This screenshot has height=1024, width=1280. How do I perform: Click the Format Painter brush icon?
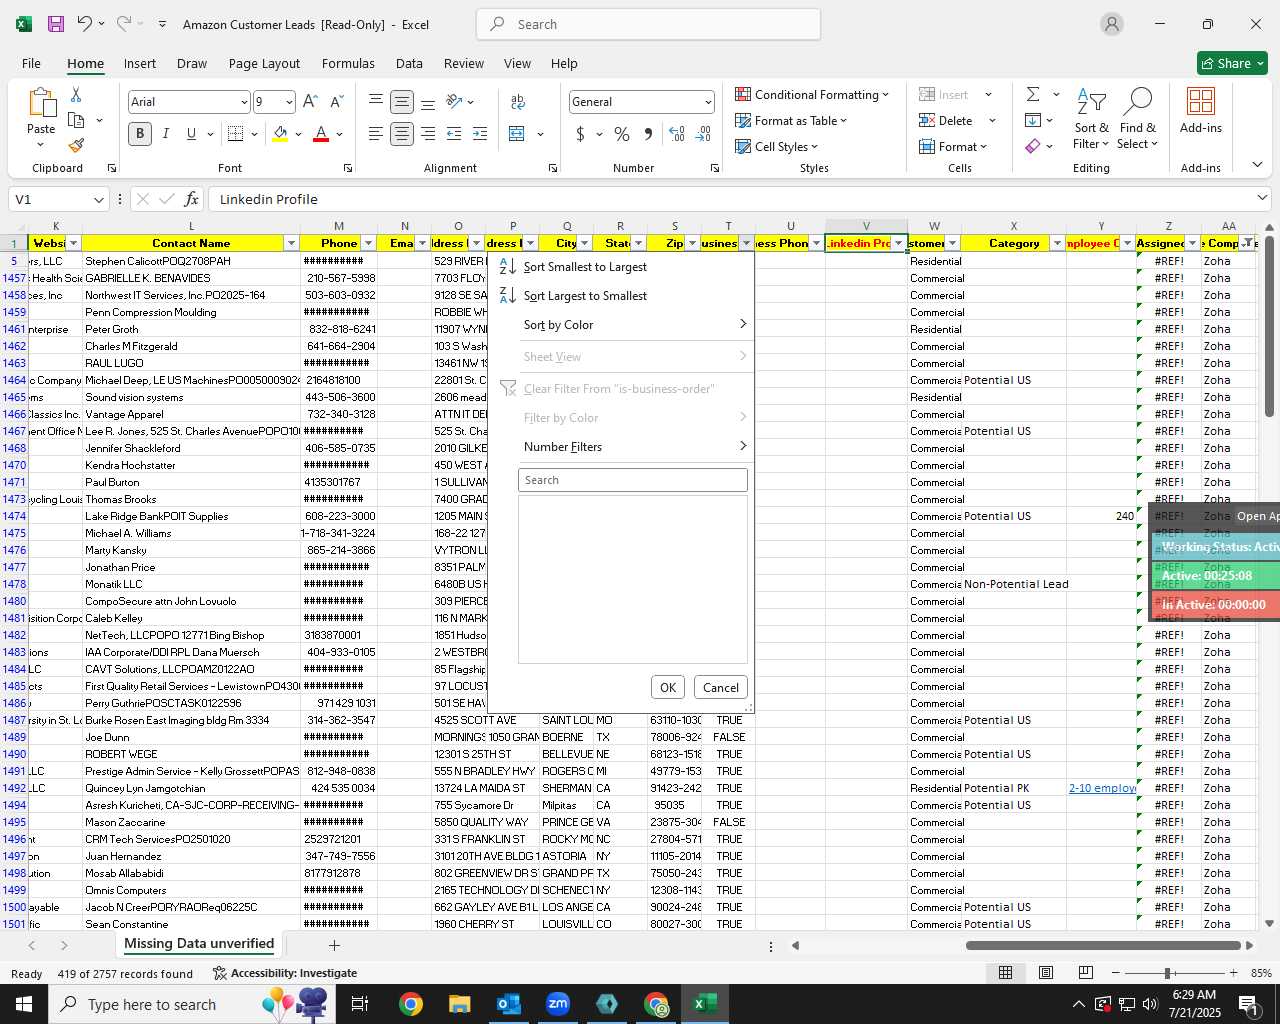76,145
